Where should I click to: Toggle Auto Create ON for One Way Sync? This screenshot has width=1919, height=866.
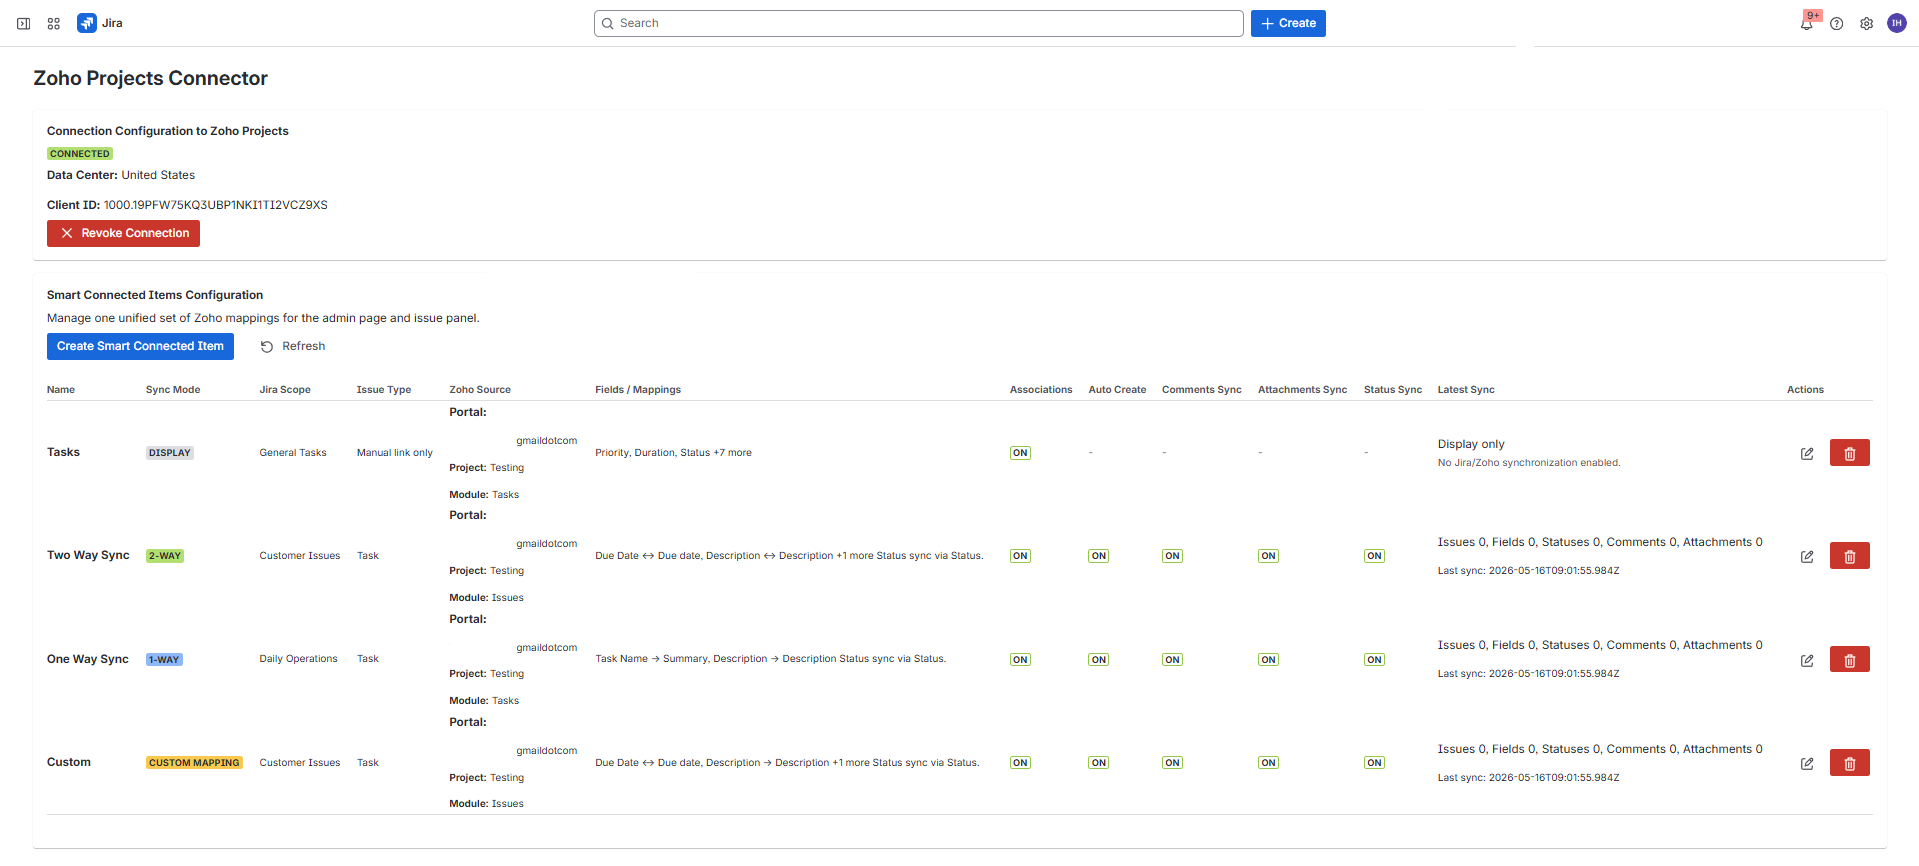coord(1099,660)
